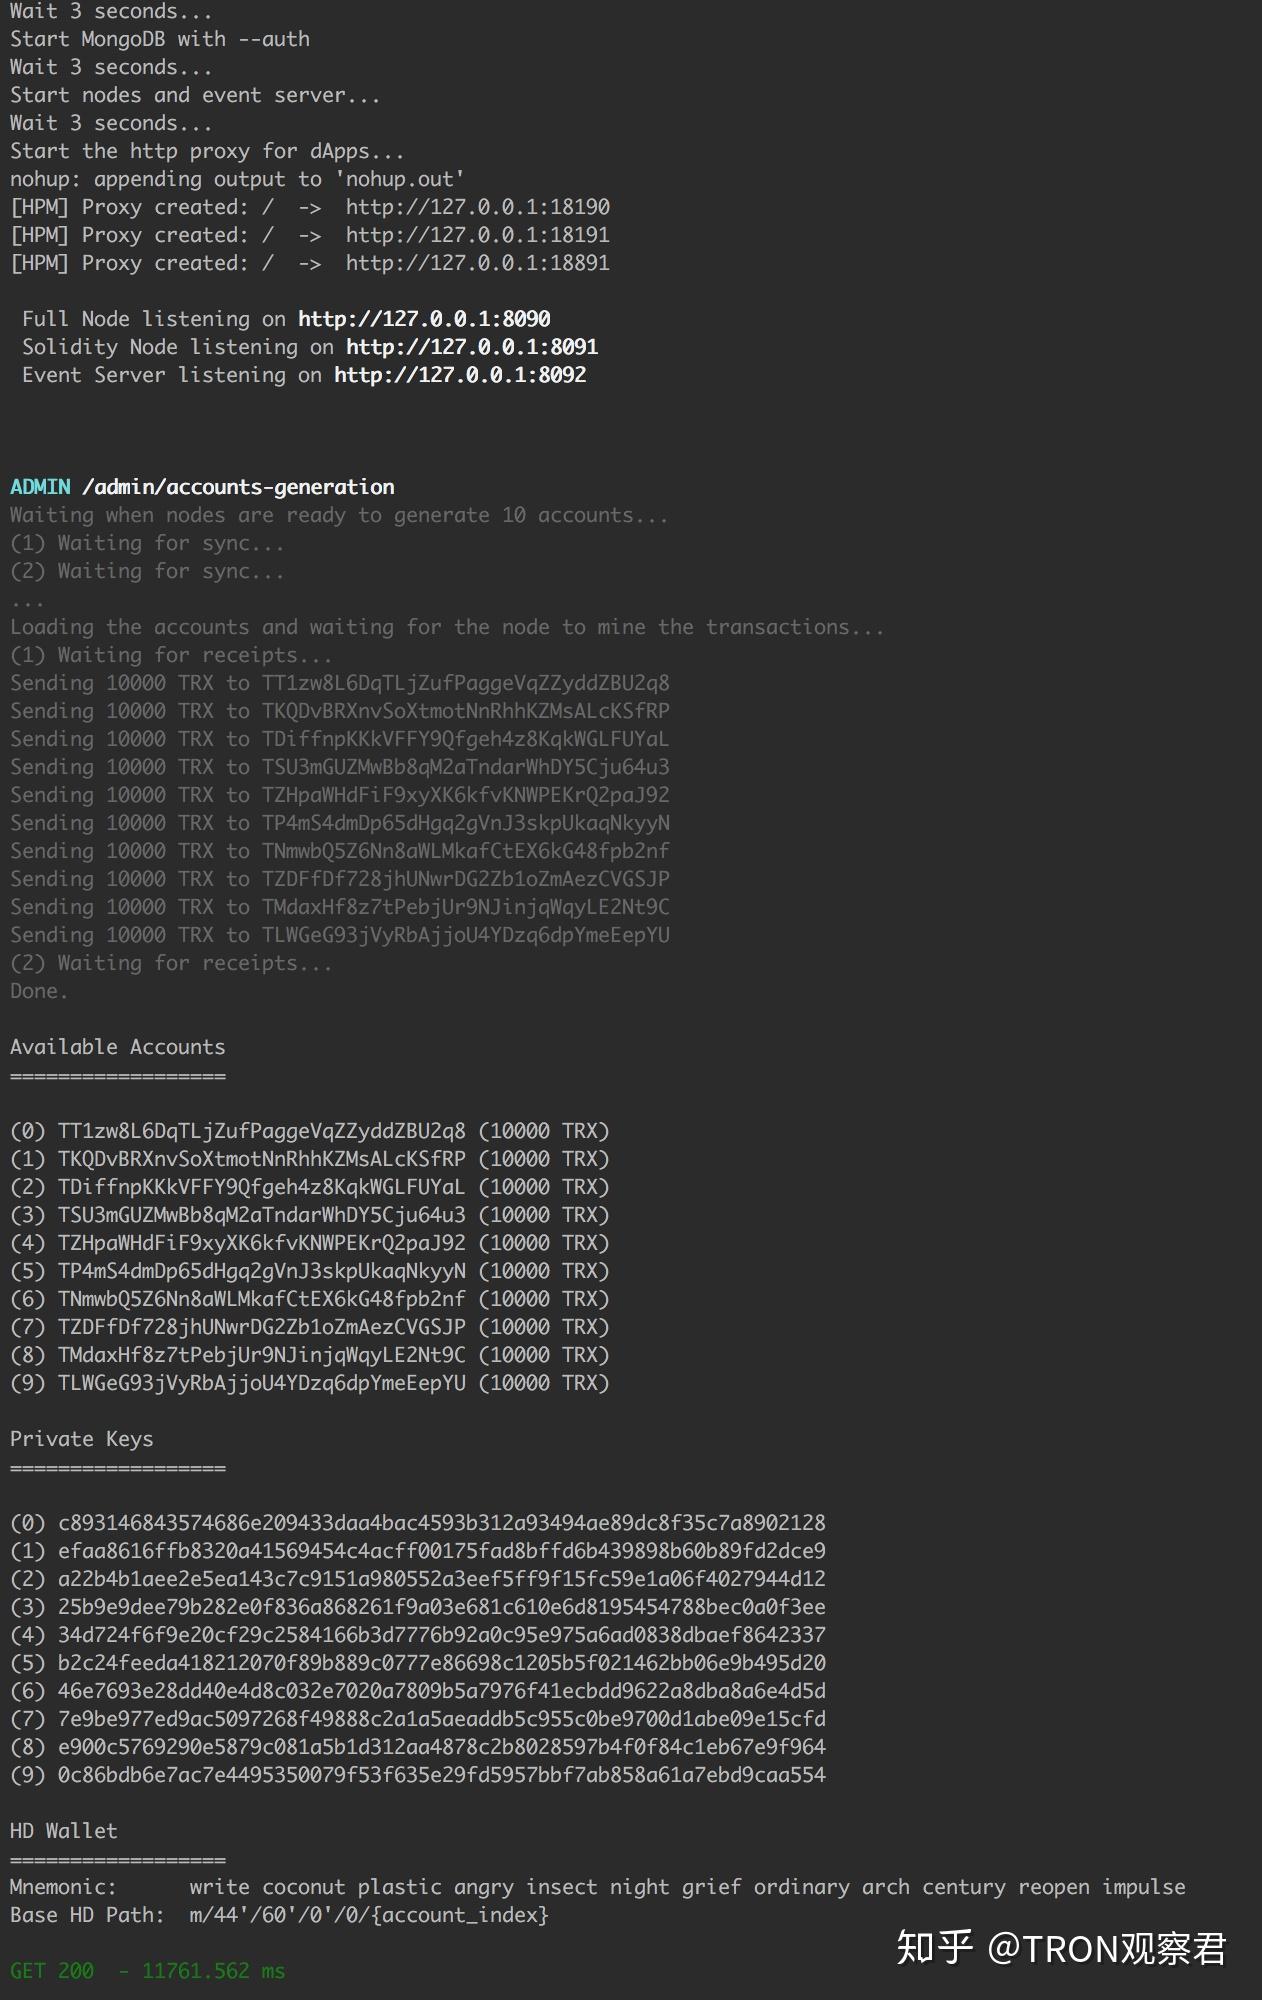The image size is (1262, 2000).
Task: Click the 'nohup.out' filename text
Action: tap(405, 179)
